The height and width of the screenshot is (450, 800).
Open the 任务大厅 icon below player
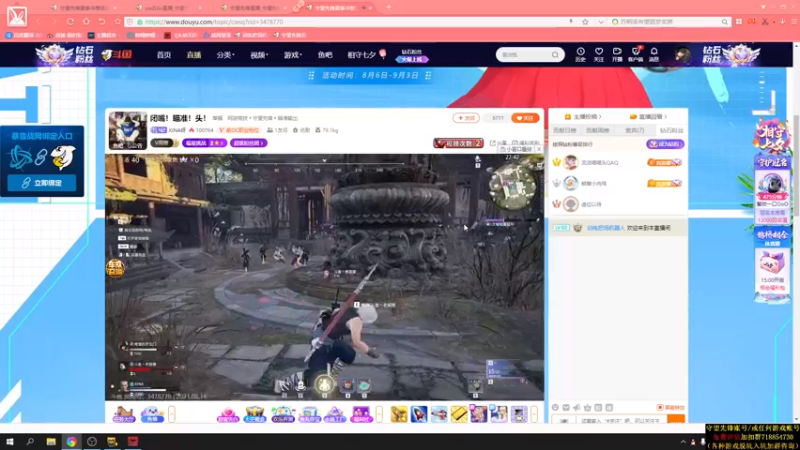click(x=123, y=414)
